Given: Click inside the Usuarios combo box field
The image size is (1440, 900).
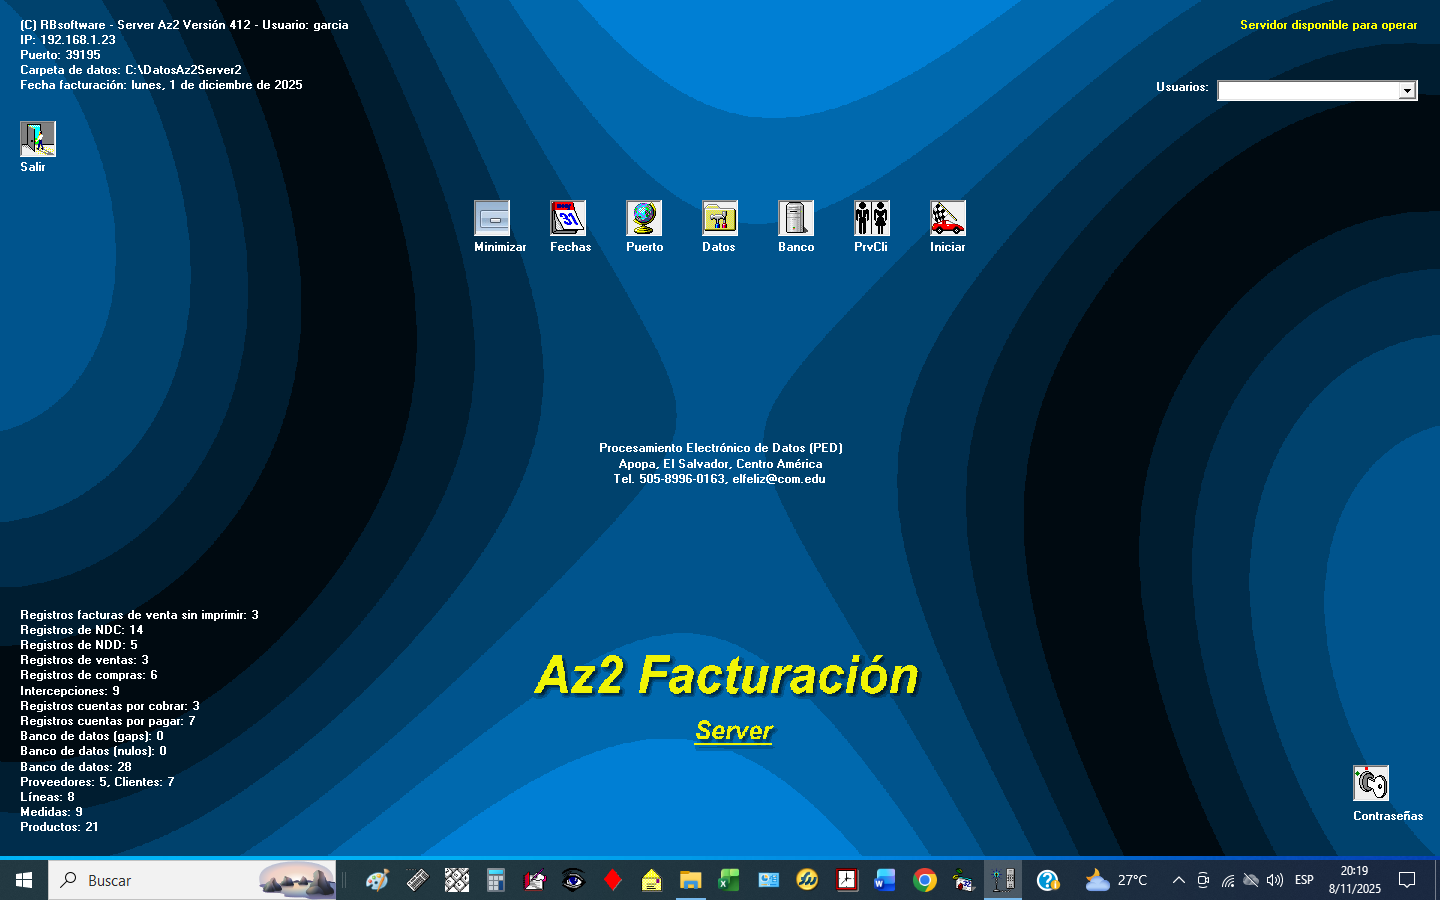Looking at the screenshot, I should [1308, 91].
